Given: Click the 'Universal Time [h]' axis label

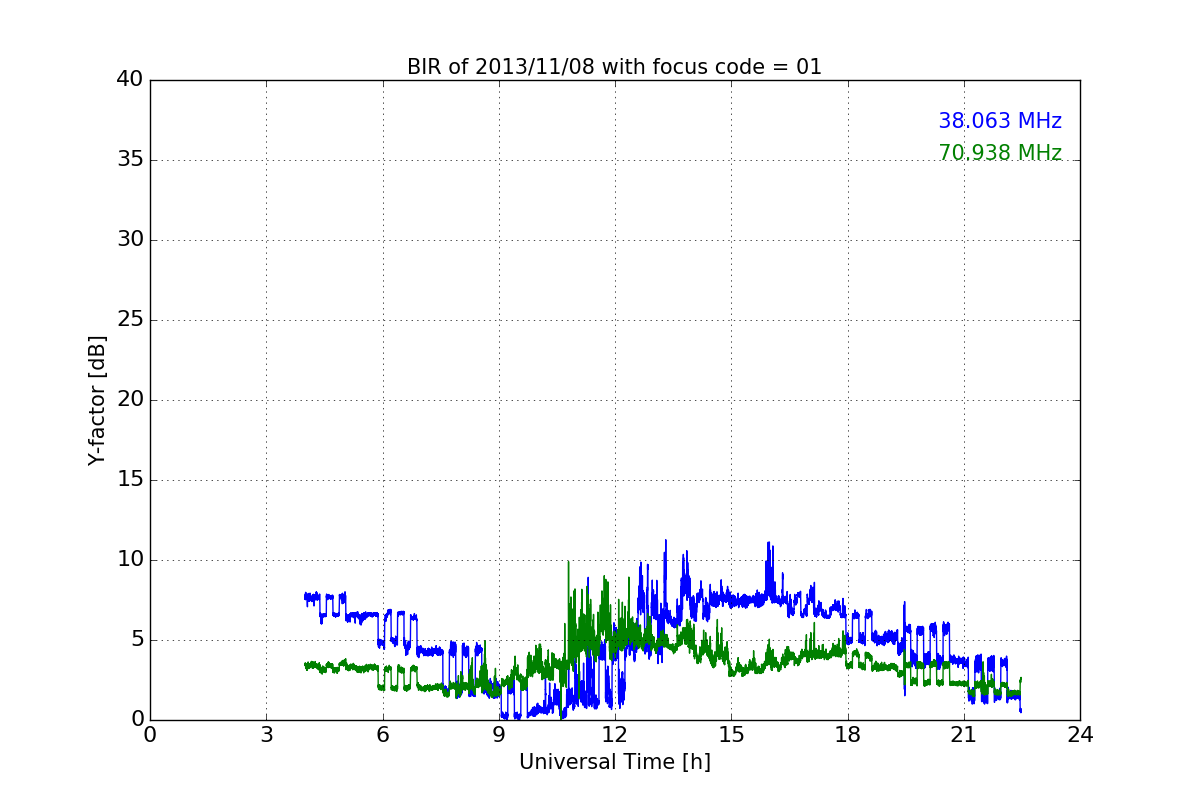Looking at the screenshot, I should (x=615, y=762).
